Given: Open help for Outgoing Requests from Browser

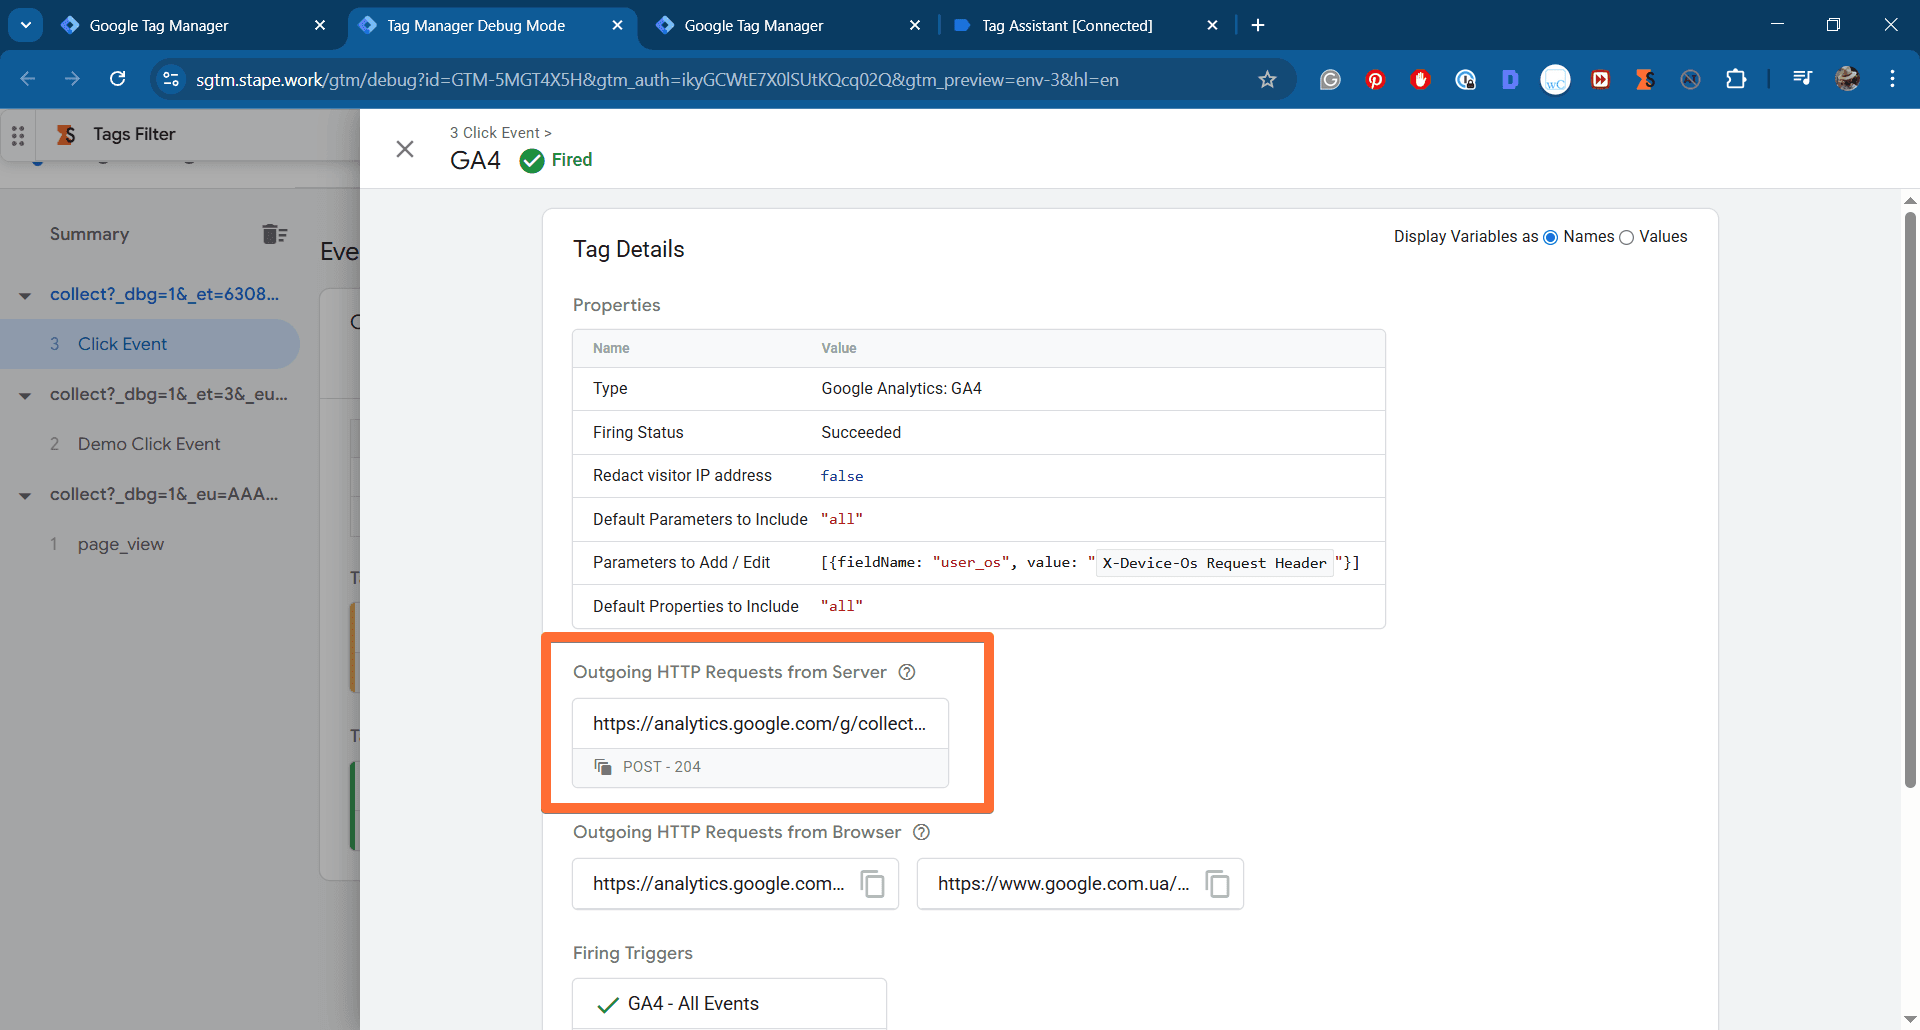Looking at the screenshot, I should (922, 832).
